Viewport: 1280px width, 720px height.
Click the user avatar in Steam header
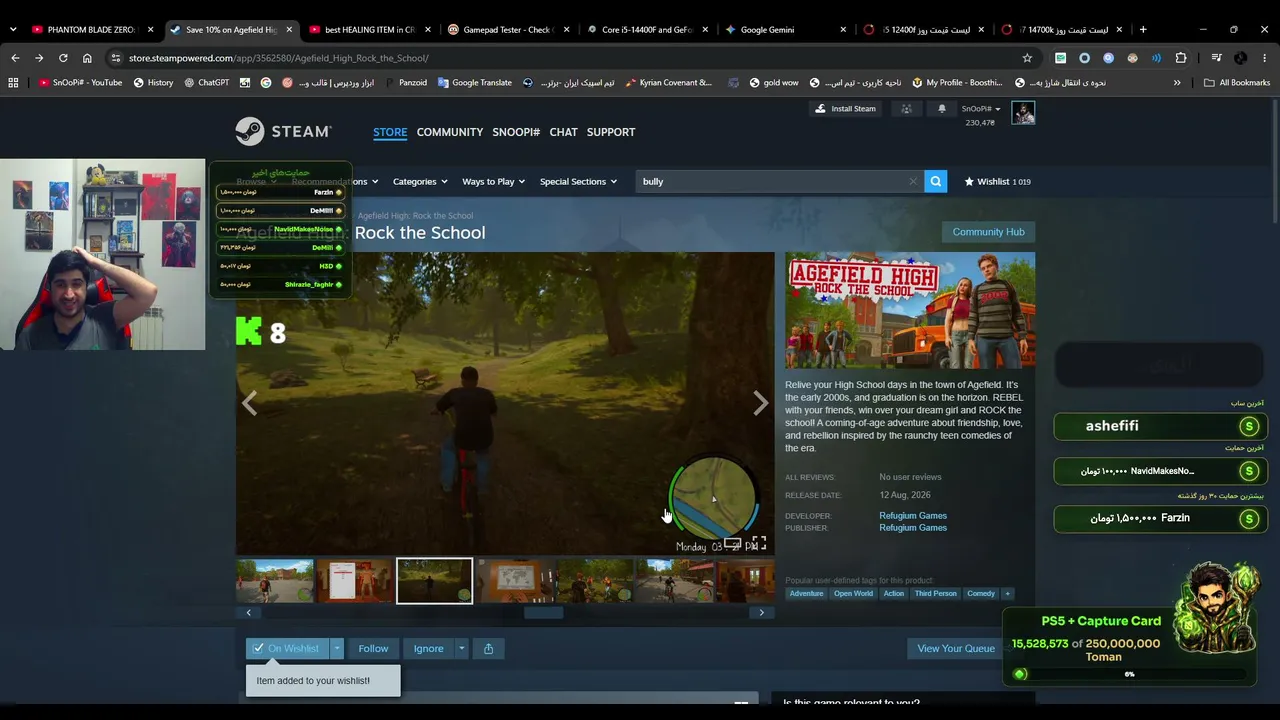1023,113
